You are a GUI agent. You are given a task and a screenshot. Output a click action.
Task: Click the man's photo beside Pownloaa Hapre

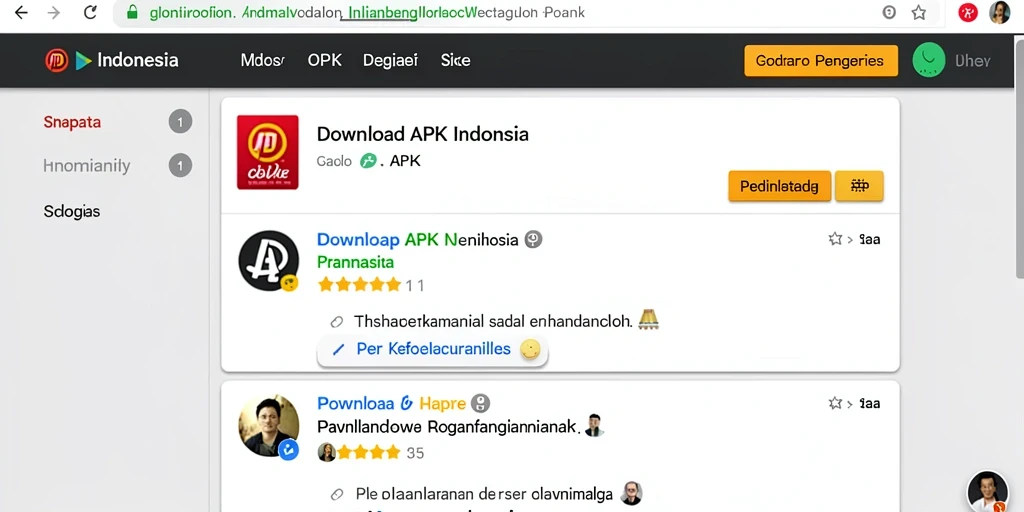(x=268, y=425)
